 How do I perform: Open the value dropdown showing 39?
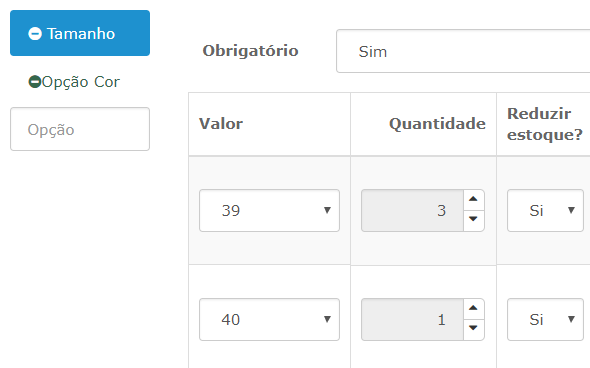click(x=269, y=210)
